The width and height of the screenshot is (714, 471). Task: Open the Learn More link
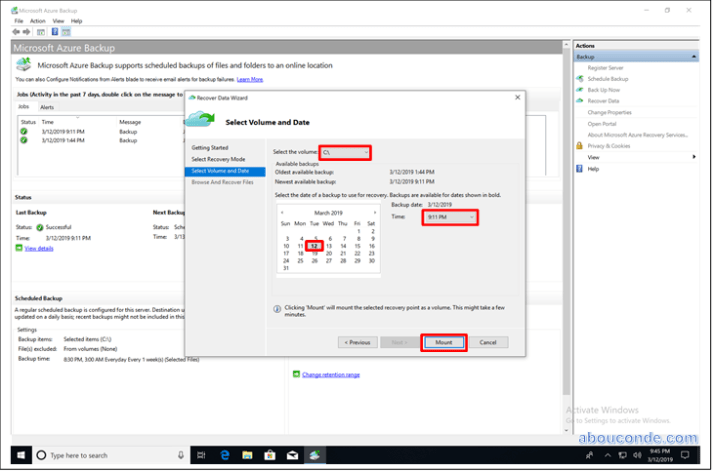(x=250, y=79)
